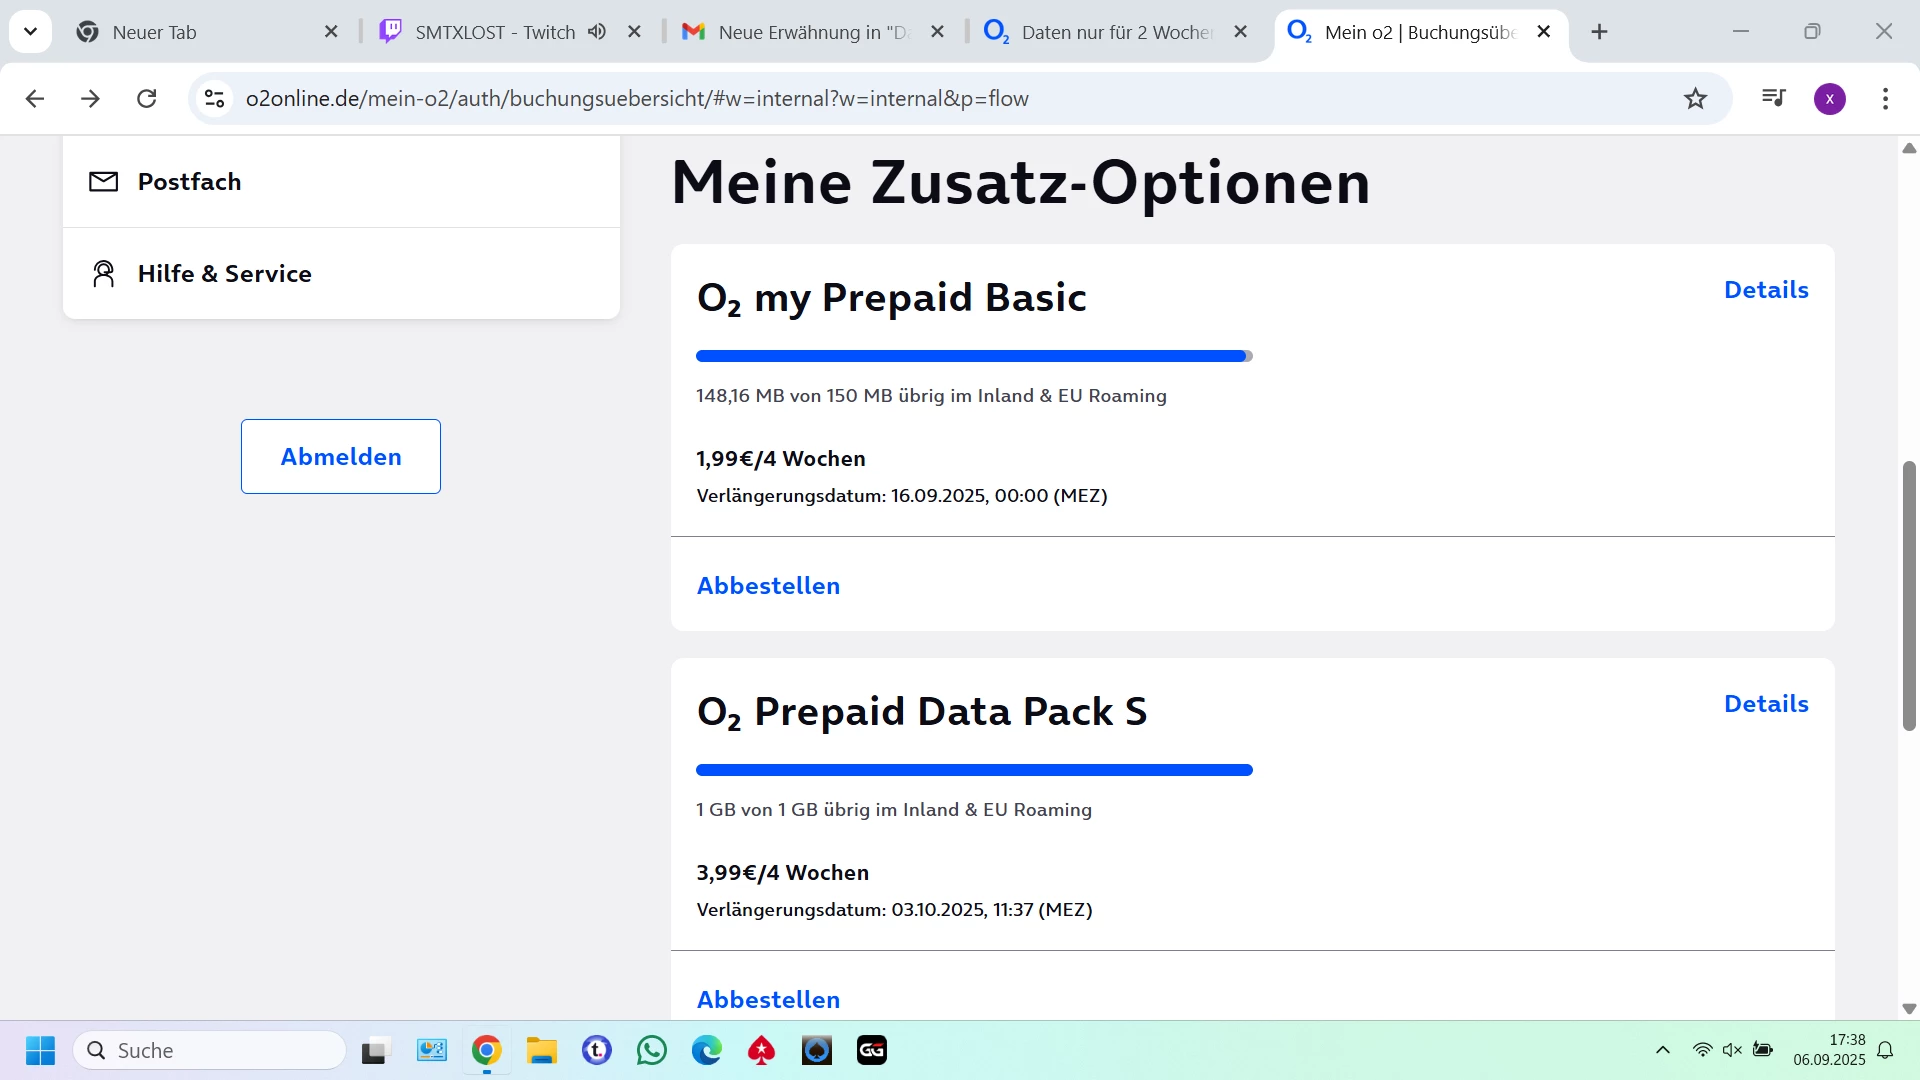1920x1080 pixels.
Task: Open Details for O2 Prepaid Data Pack S
Action: (x=1766, y=704)
